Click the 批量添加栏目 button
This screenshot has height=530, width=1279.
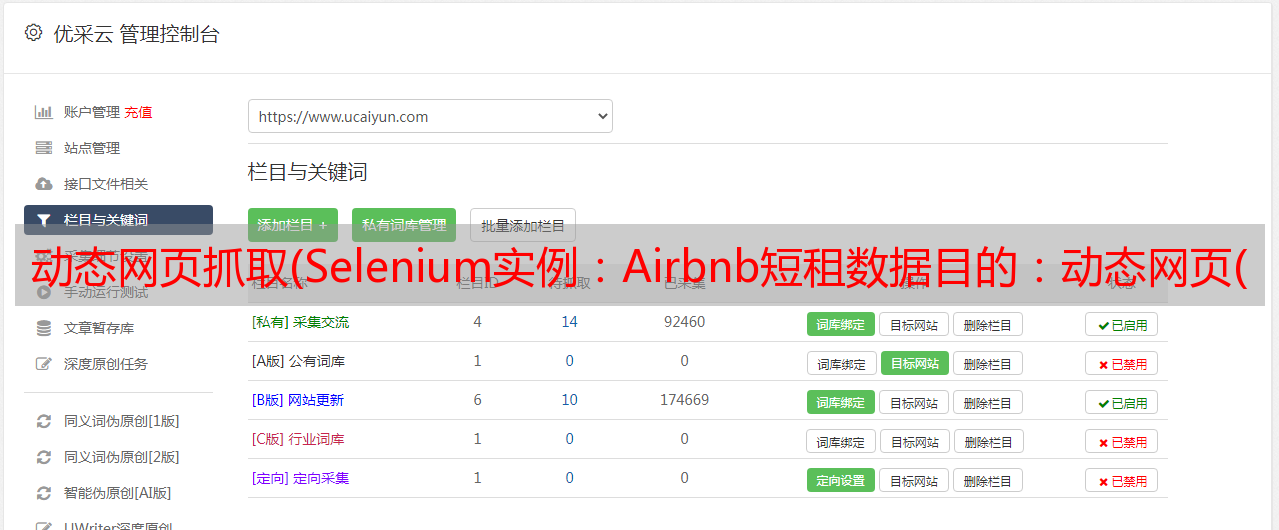tap(523, 225)
